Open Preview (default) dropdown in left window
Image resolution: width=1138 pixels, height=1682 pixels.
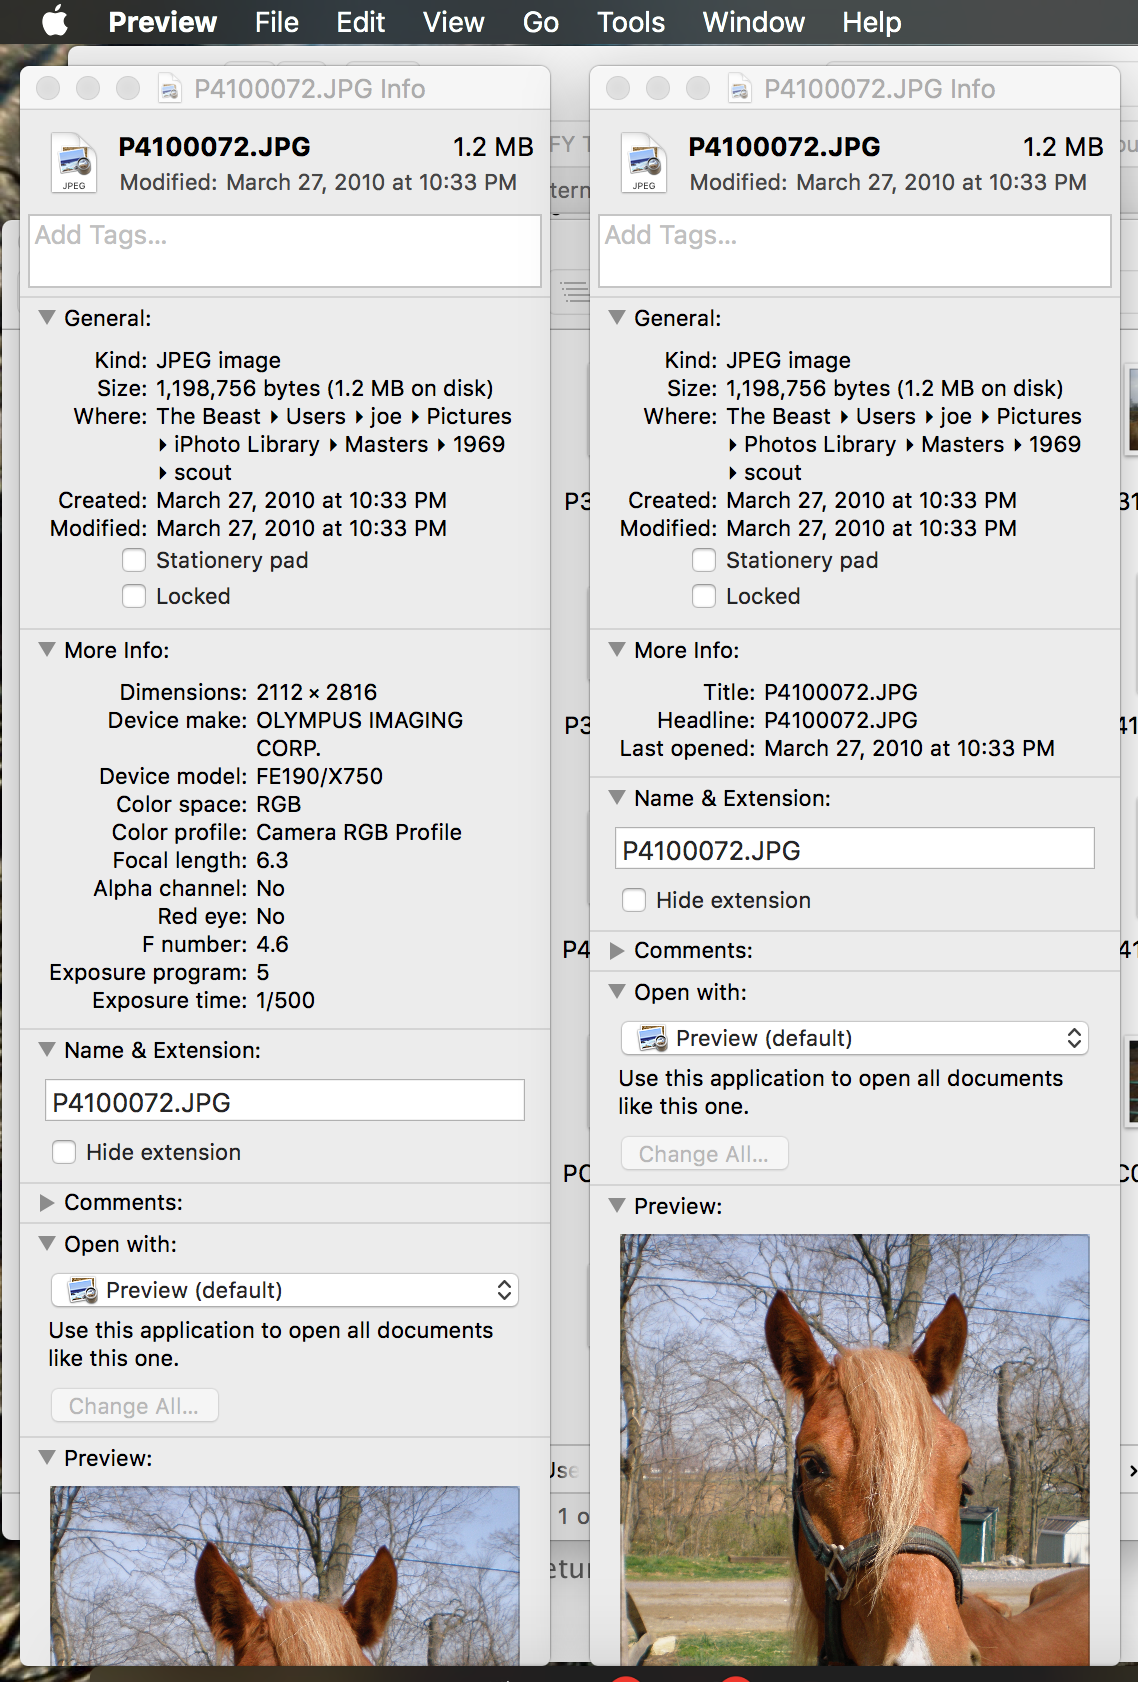tap(285, 1290)
